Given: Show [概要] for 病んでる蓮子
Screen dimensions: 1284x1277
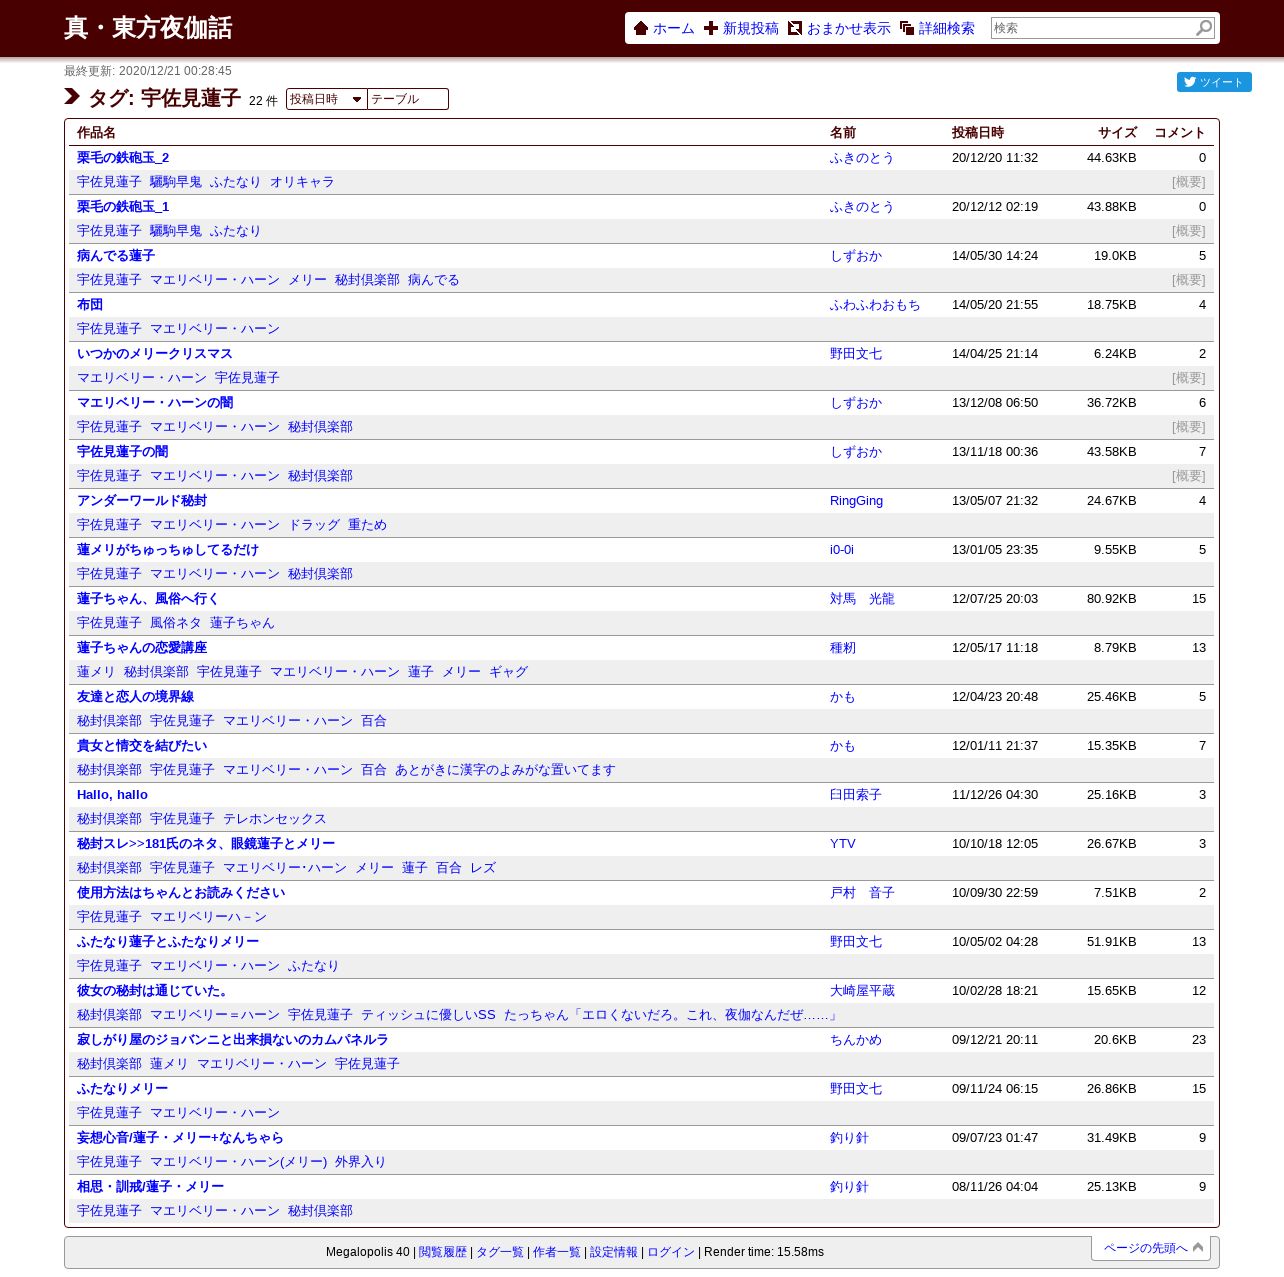Looking at the screenshot, I should (x=1189, y=279).
